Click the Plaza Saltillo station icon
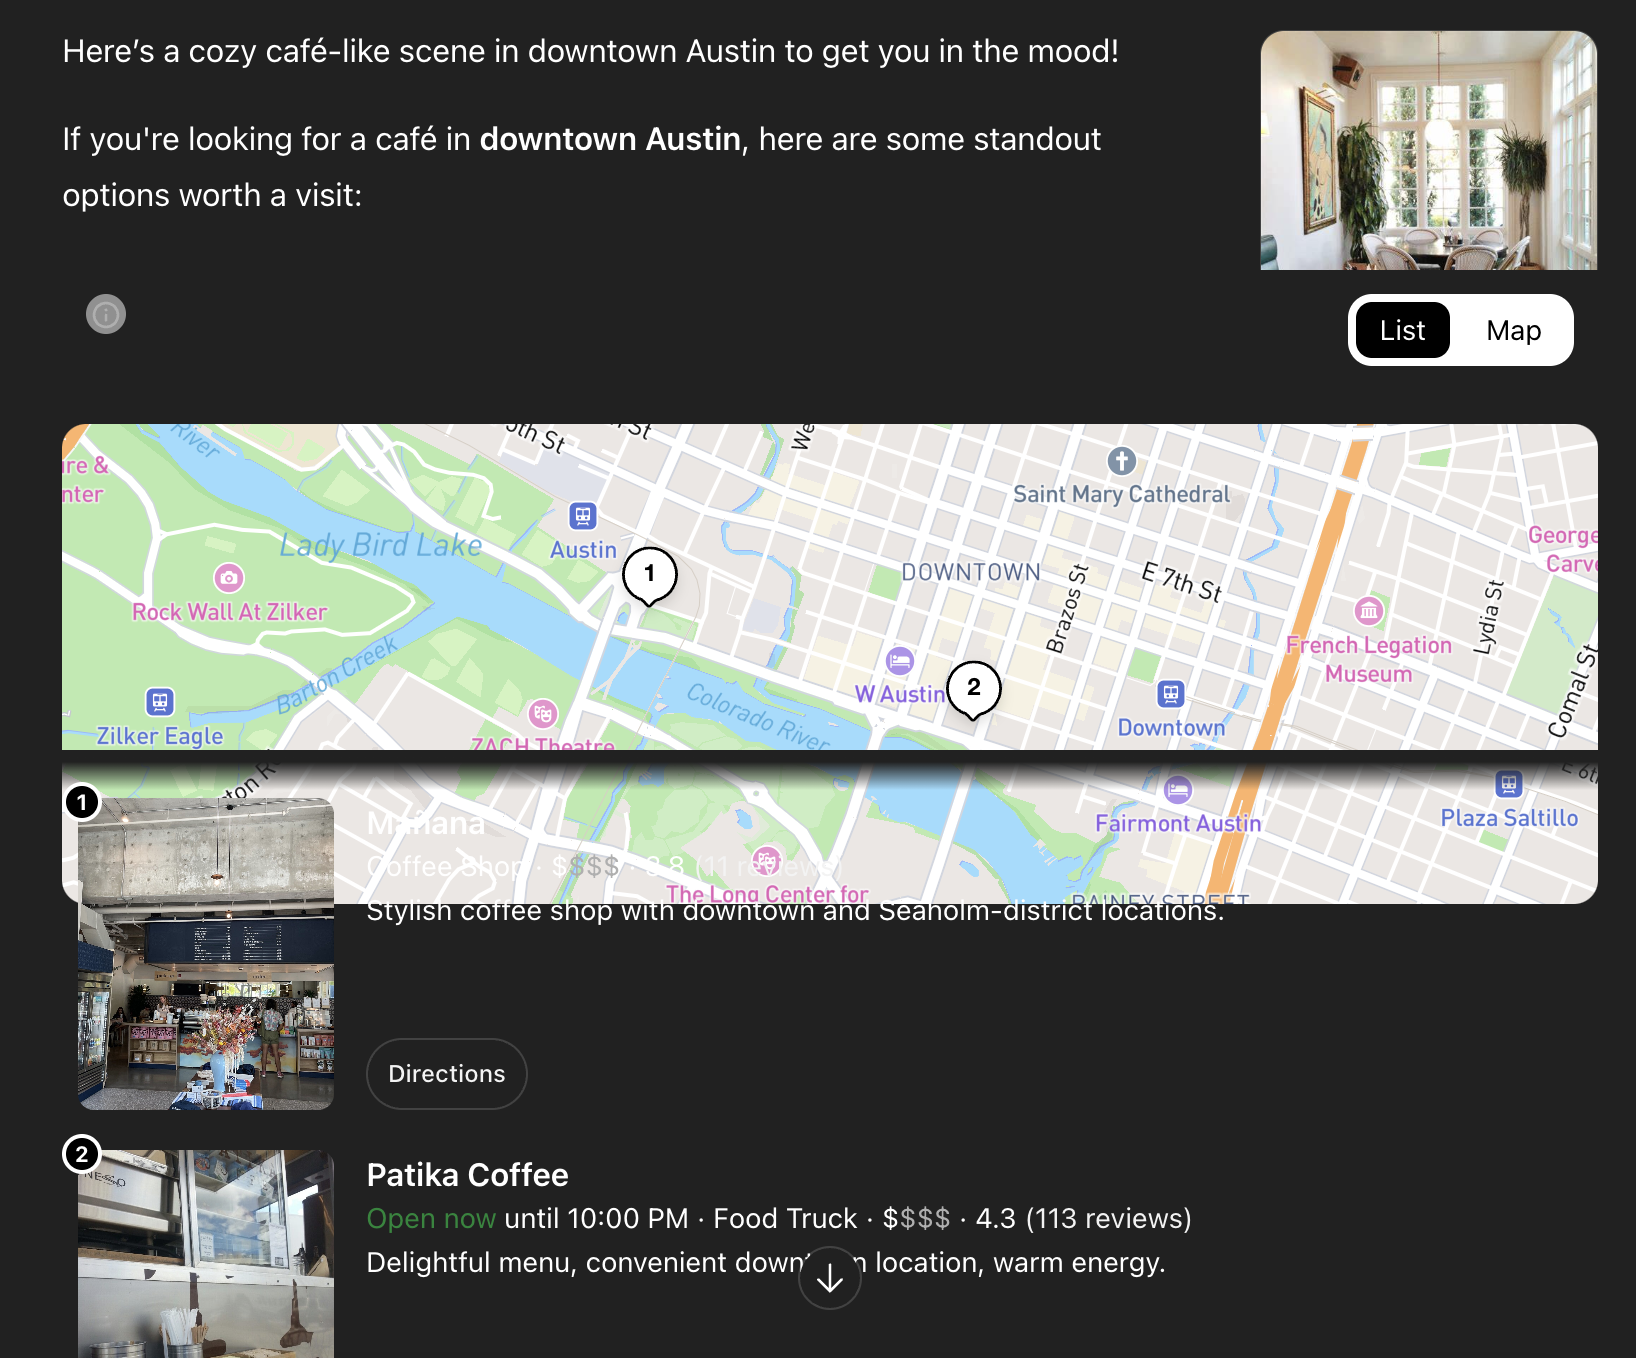The width and height of the screenshot is (1636, 1358). pyautogui.click(x=1509, y=783)
